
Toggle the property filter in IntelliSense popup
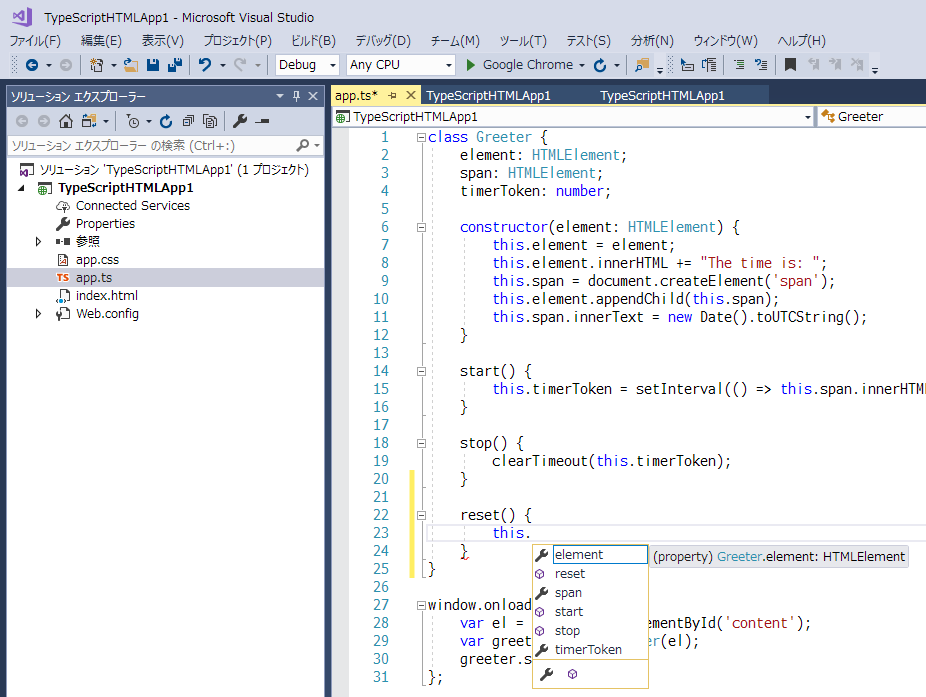(x=546, y=675)
